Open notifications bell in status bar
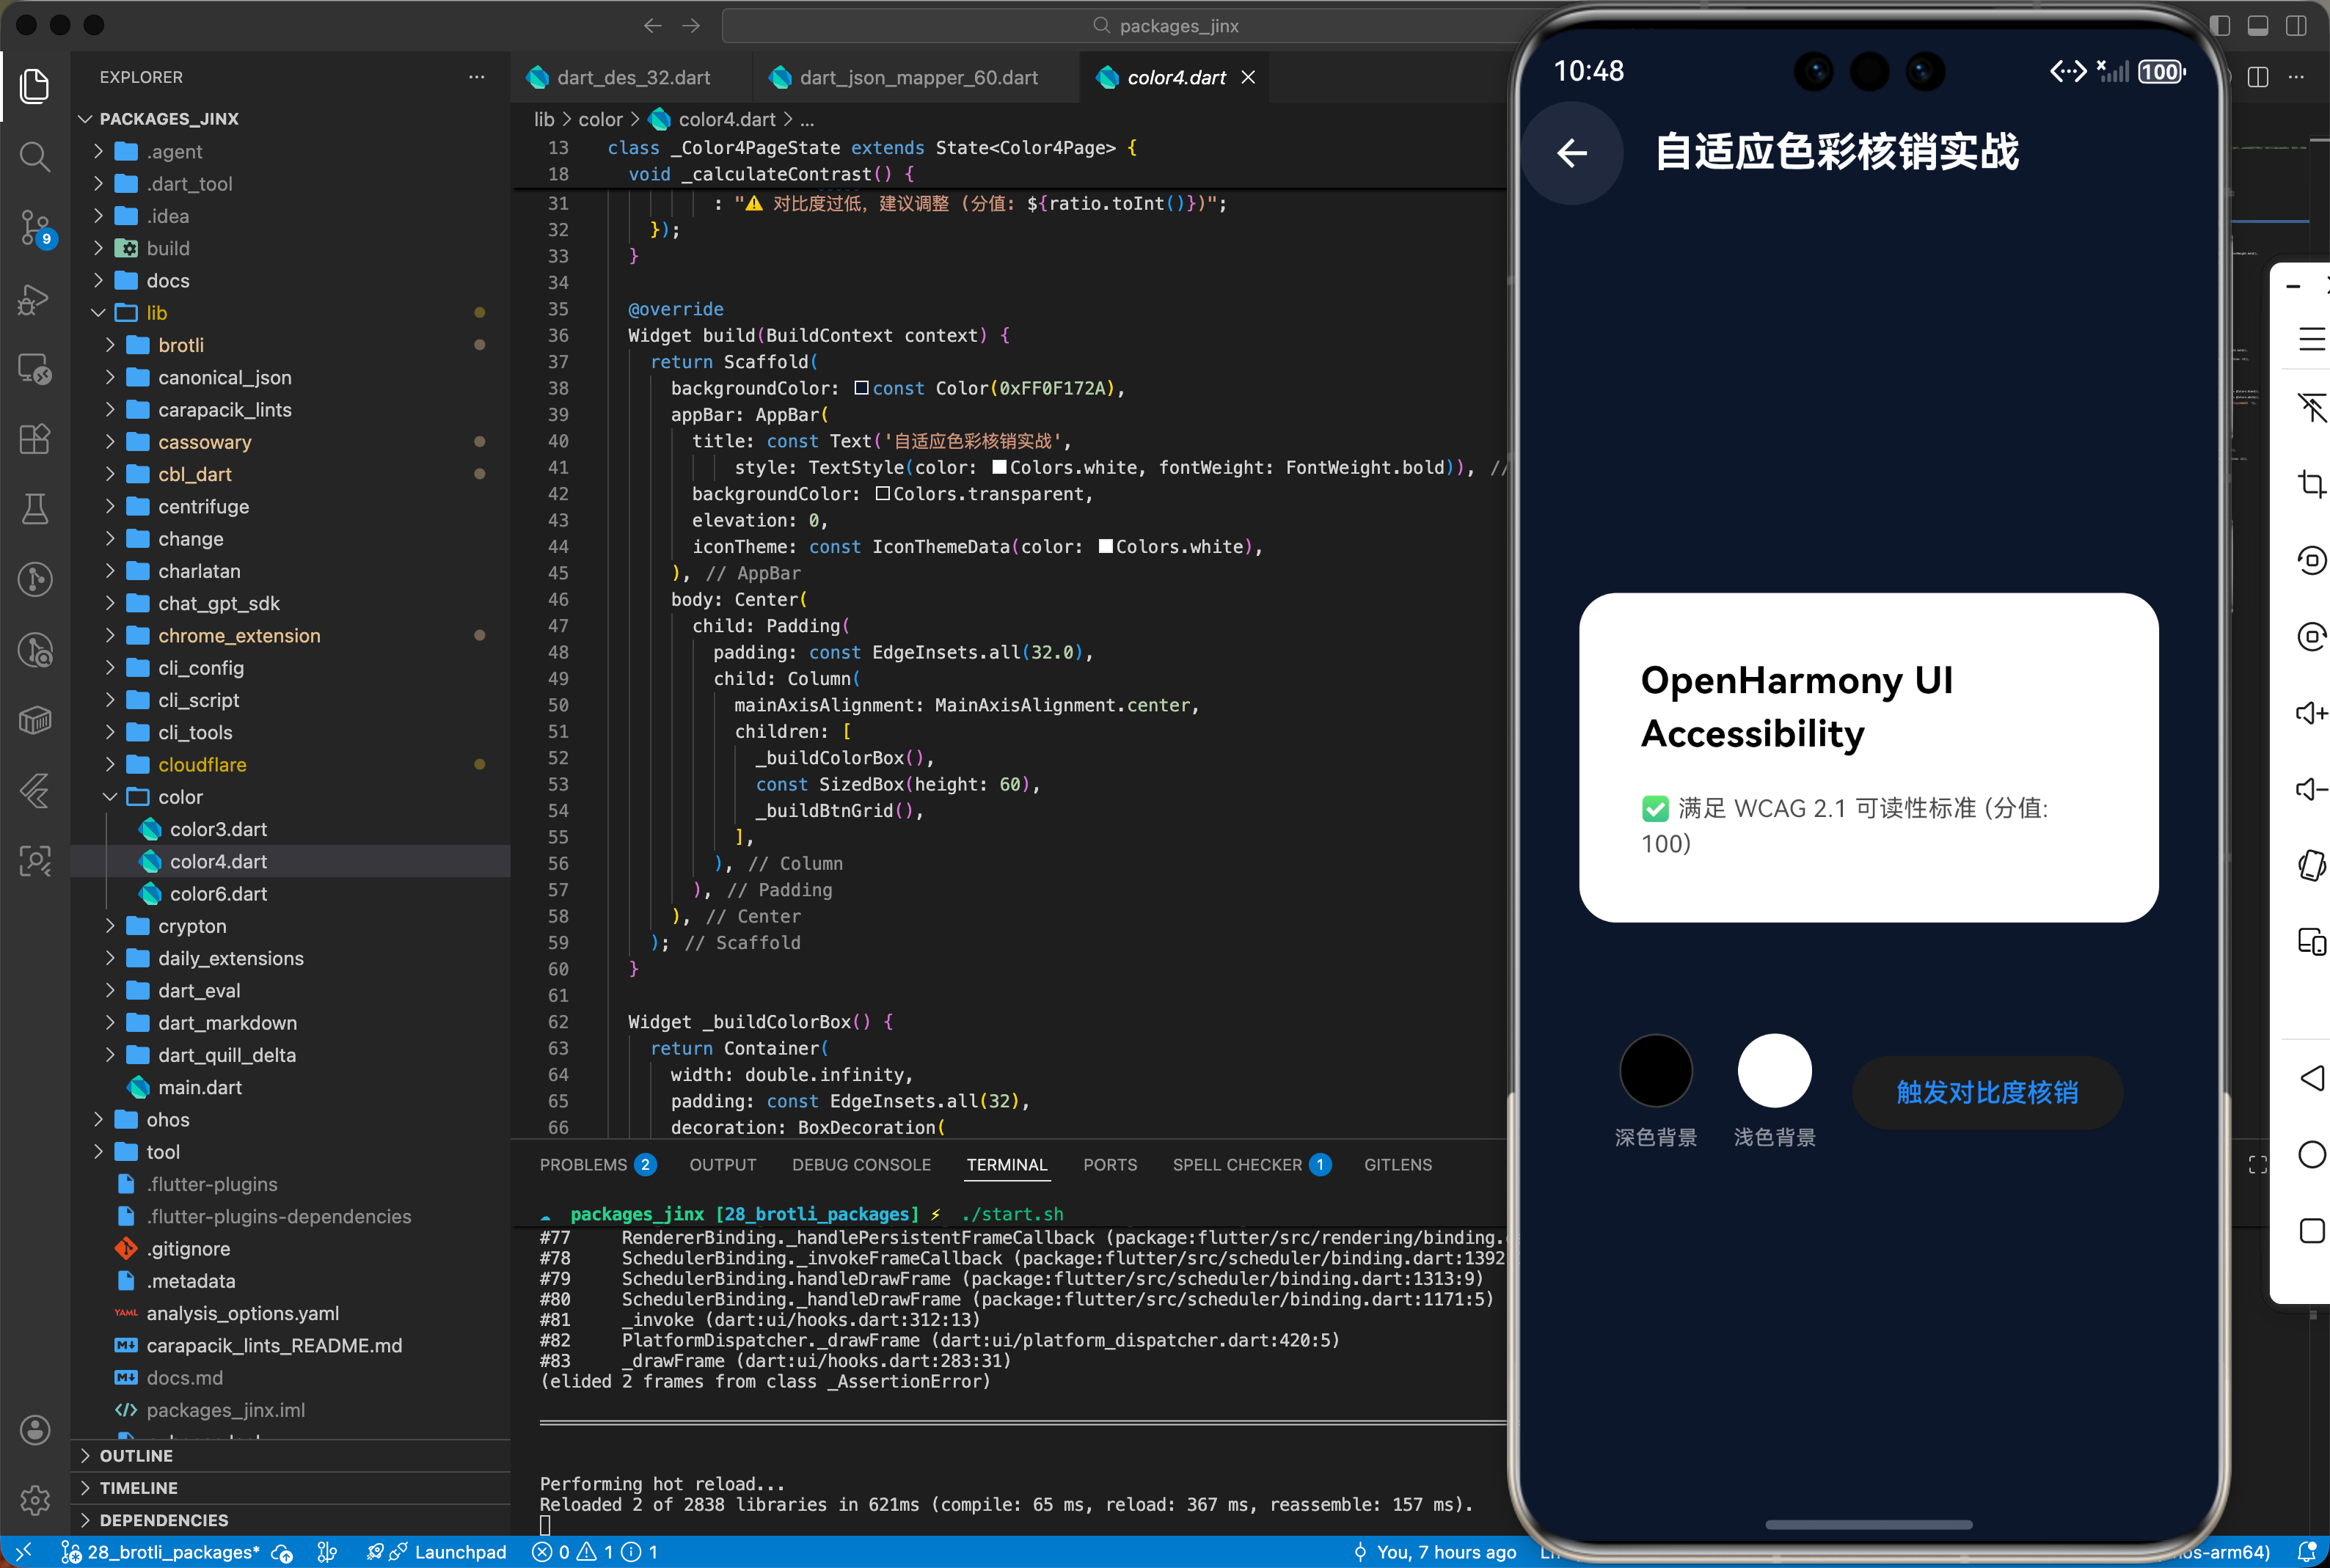 pyautogui.click(x=2307, y=1552)
